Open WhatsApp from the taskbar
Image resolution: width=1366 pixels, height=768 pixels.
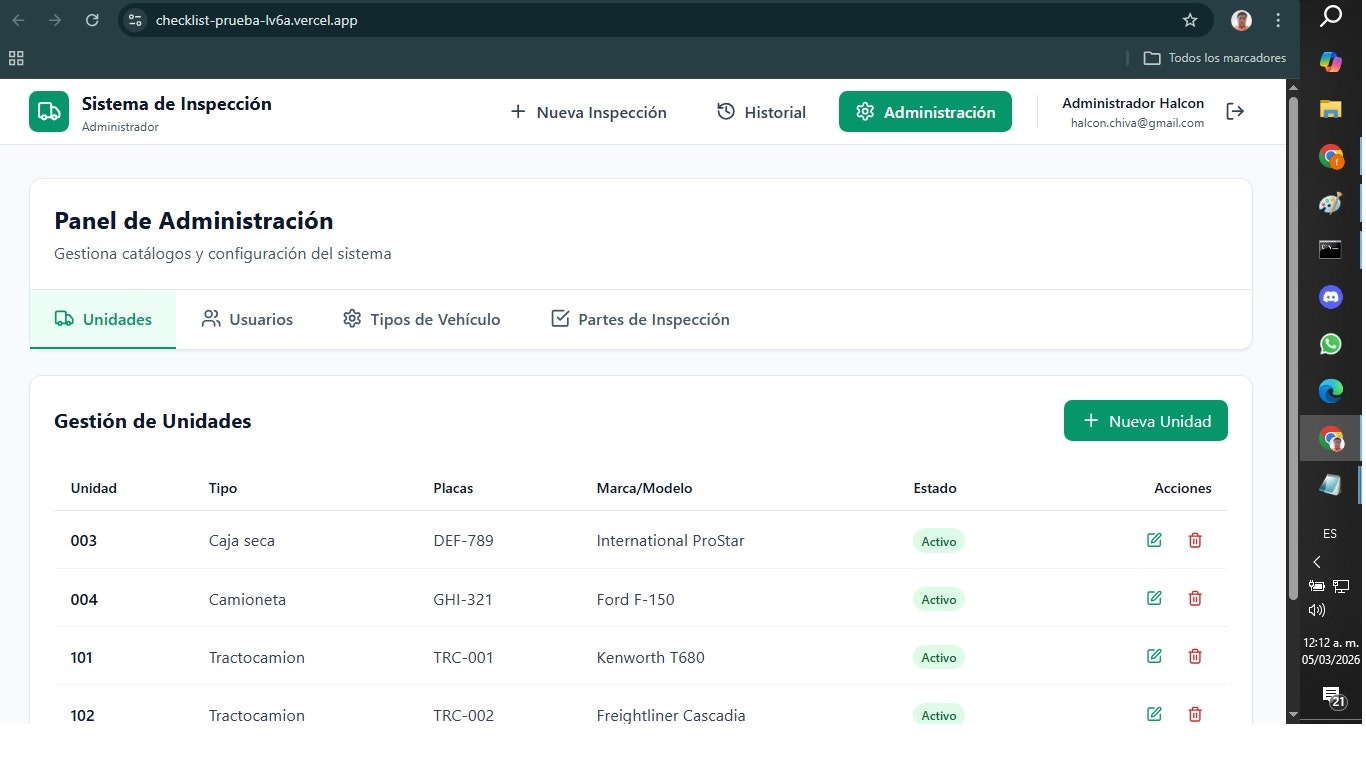point(1330,343)
